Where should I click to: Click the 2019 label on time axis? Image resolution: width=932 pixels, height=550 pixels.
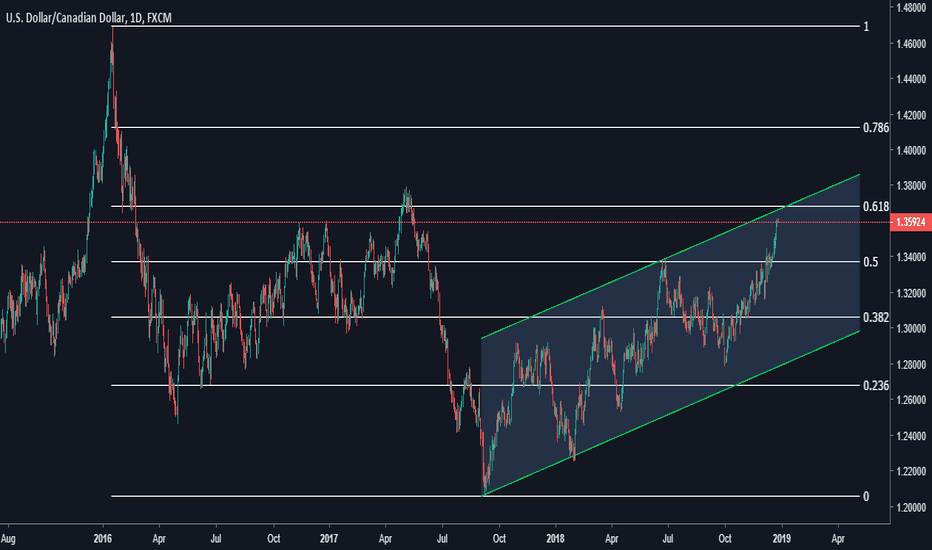[782, 539]
